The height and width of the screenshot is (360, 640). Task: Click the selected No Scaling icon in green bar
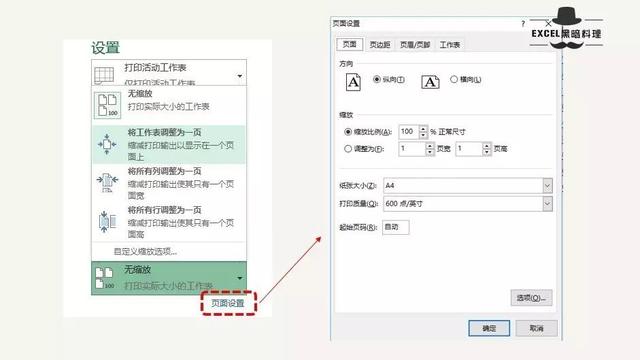pyautogui.click(x=104, y=278)
